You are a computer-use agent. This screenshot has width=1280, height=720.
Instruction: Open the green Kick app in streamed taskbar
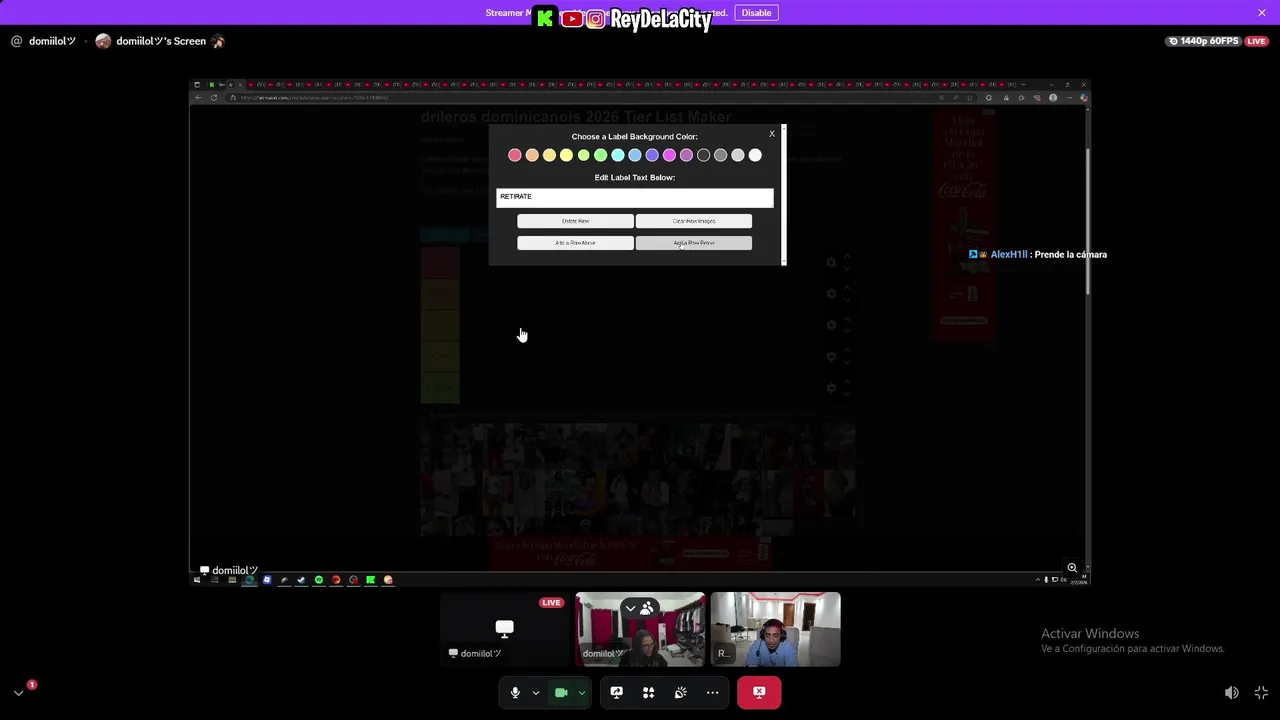coord(371,580)
